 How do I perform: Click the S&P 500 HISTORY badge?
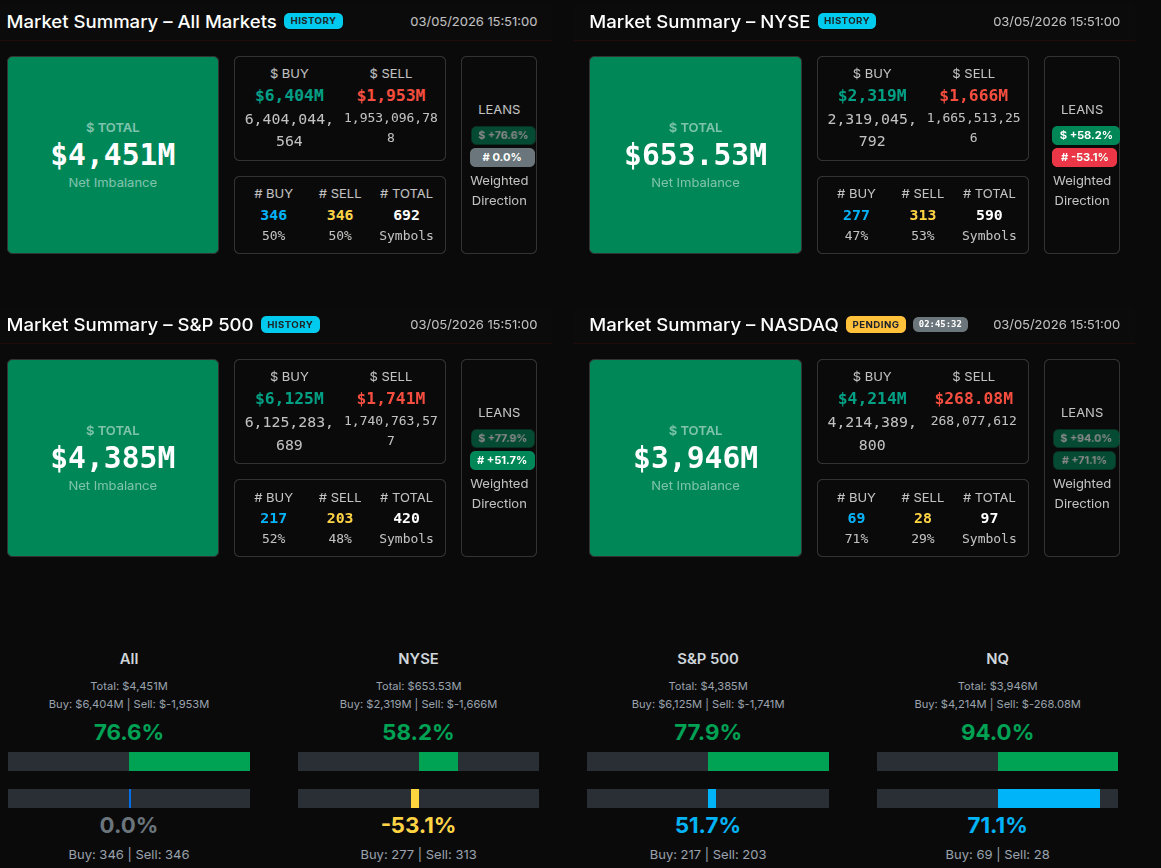(290, 324)
